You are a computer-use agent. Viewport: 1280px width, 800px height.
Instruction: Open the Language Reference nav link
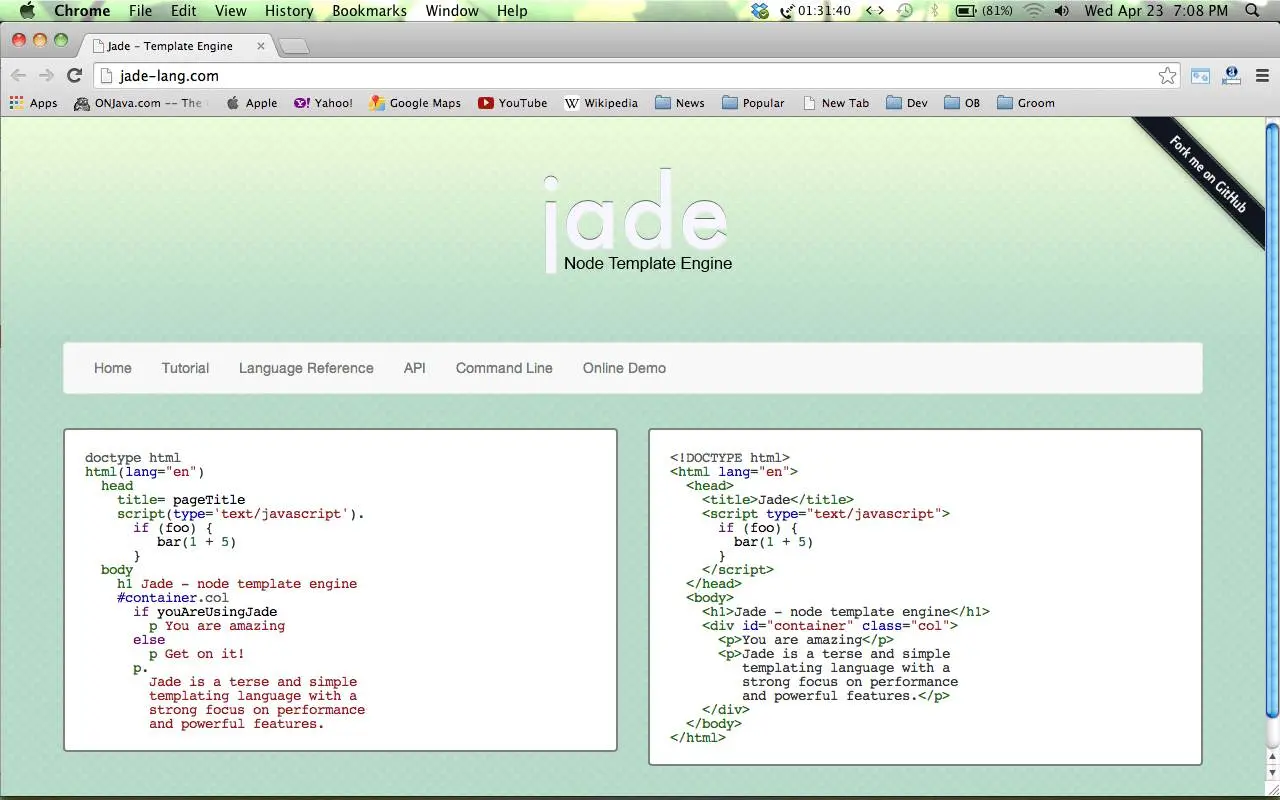pos(306,368)
